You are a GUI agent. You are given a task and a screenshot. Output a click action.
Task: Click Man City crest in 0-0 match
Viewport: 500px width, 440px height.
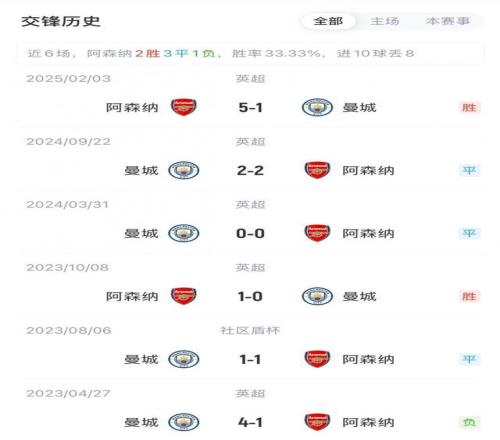(x=184, y=233)
